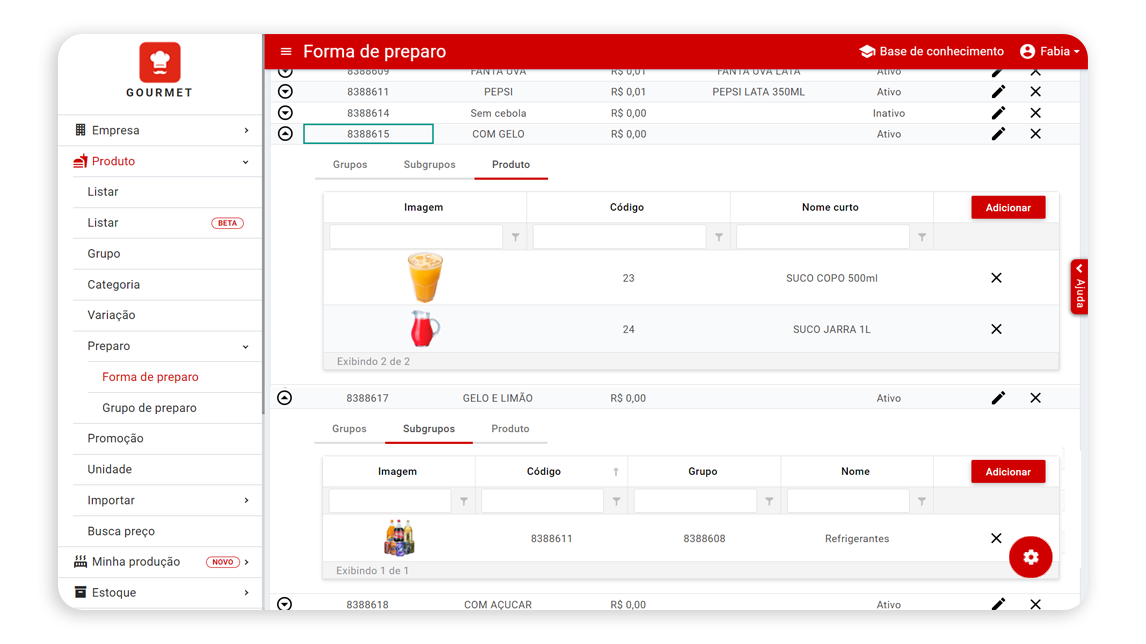Edit the PEPSI row with pencil icon
The height and width of the screenshot is (644, 1146).
click(998, 92)
